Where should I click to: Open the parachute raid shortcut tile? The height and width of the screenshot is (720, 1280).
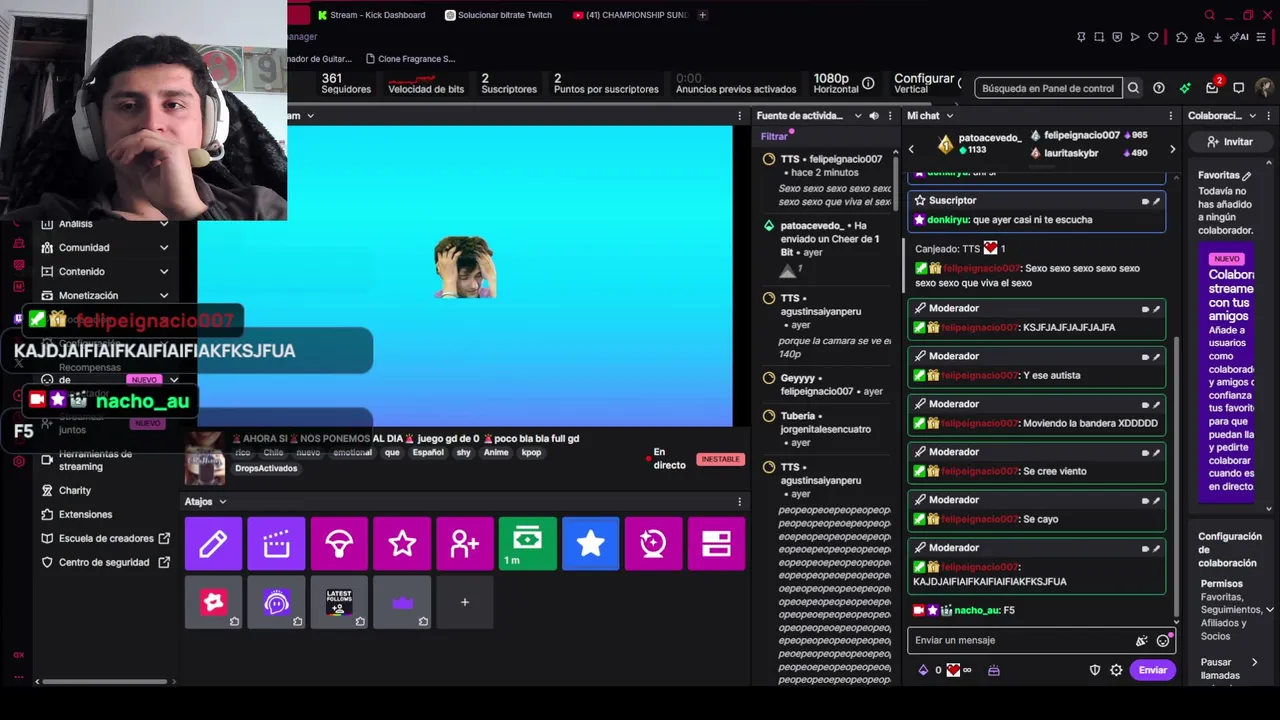click(339, 543)
